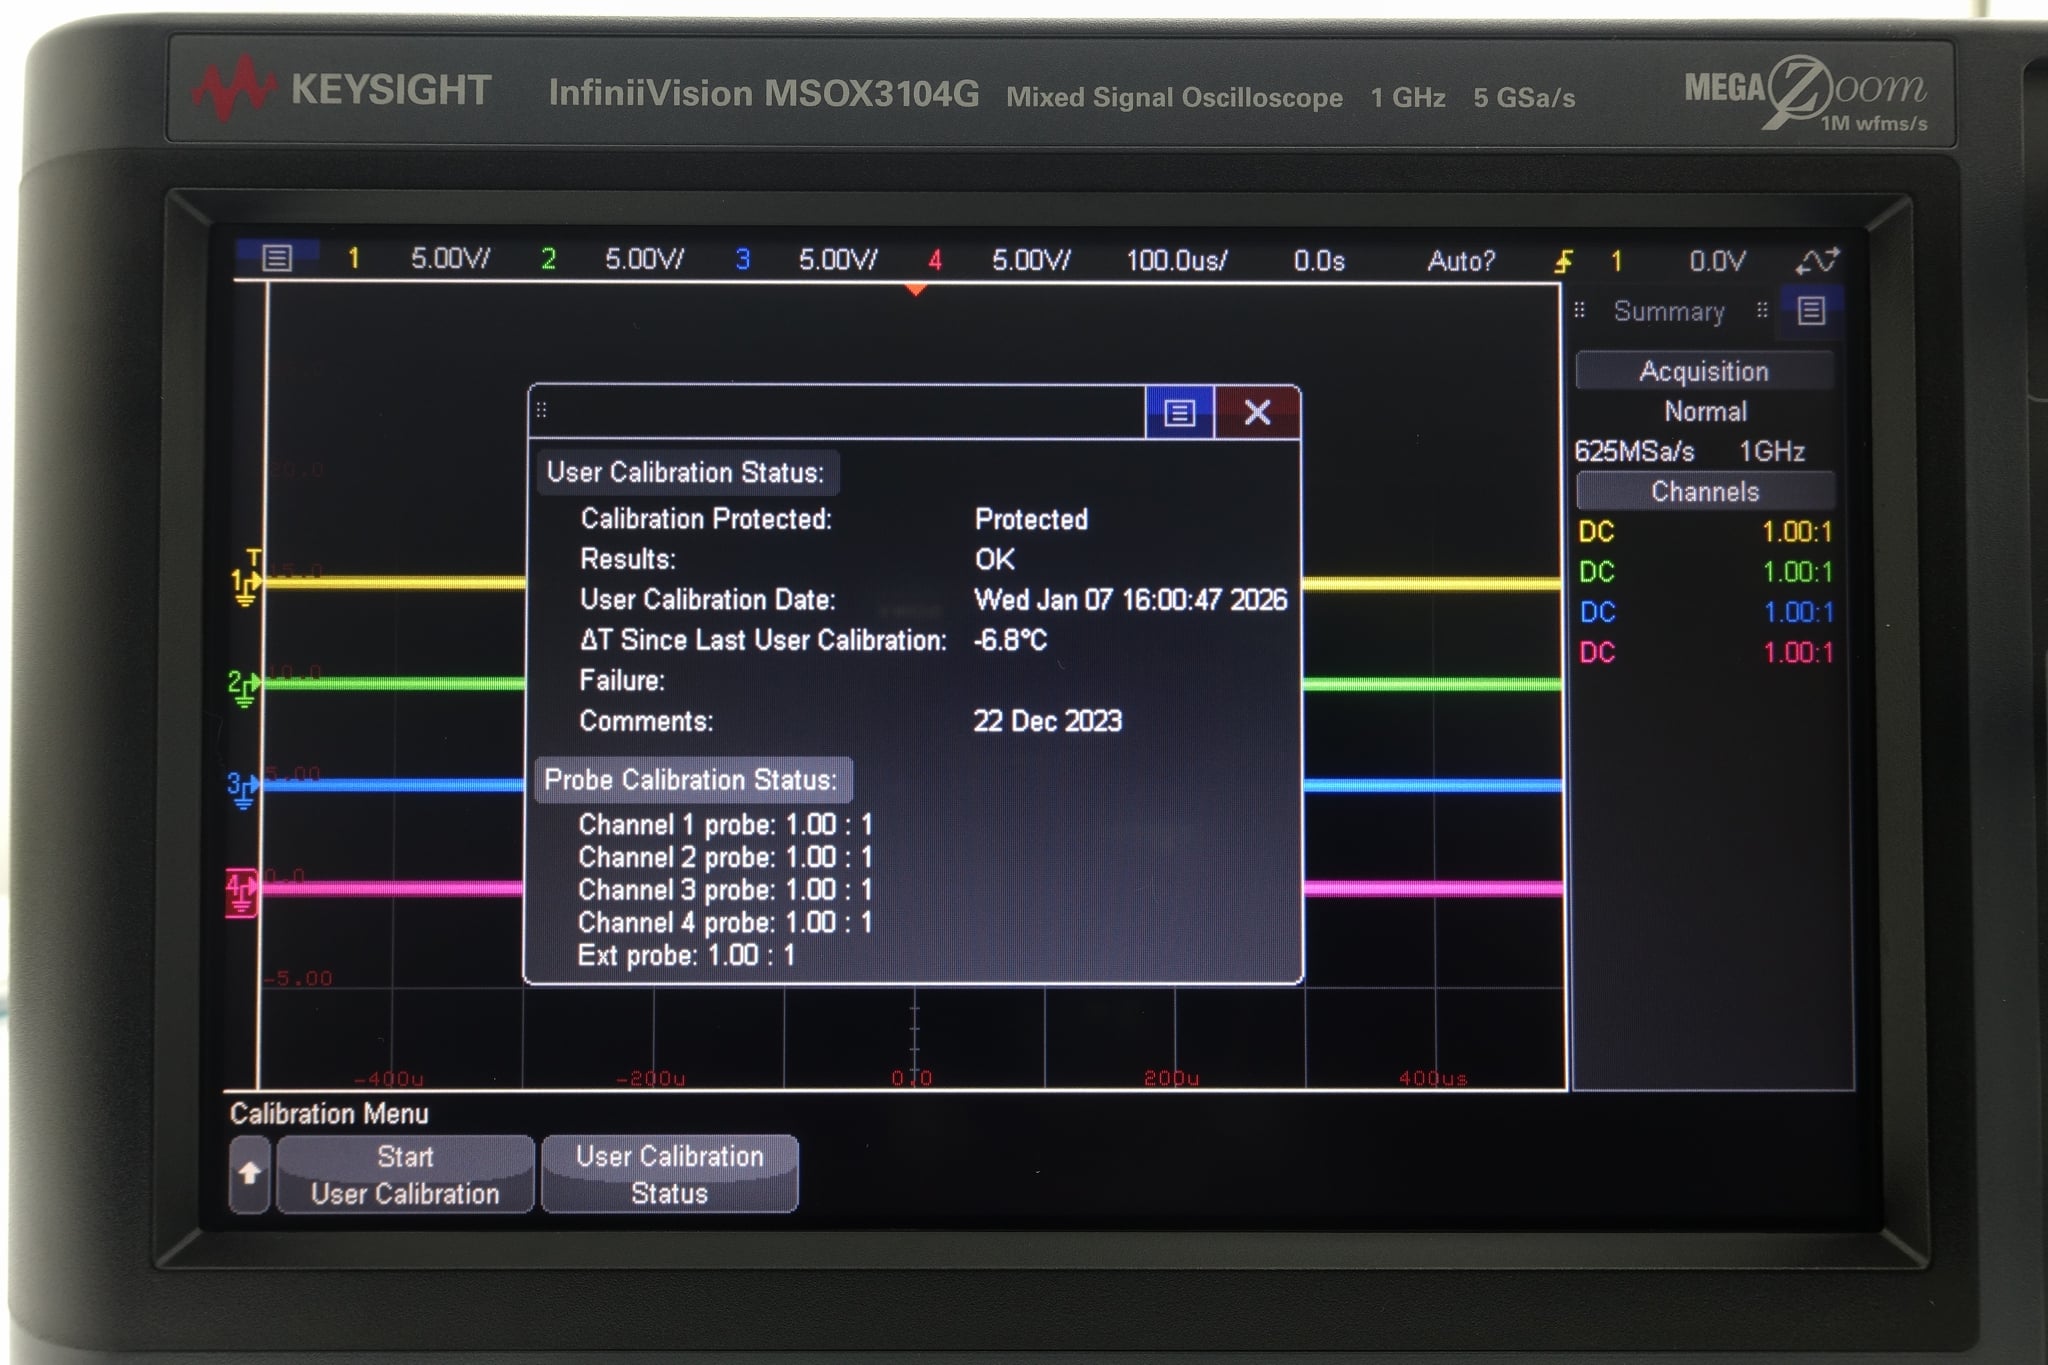Click Channel 2 probe: 1.00 : 1 row
Image resolution: width=2048 pixels, height=1365 pixels.
725,857
